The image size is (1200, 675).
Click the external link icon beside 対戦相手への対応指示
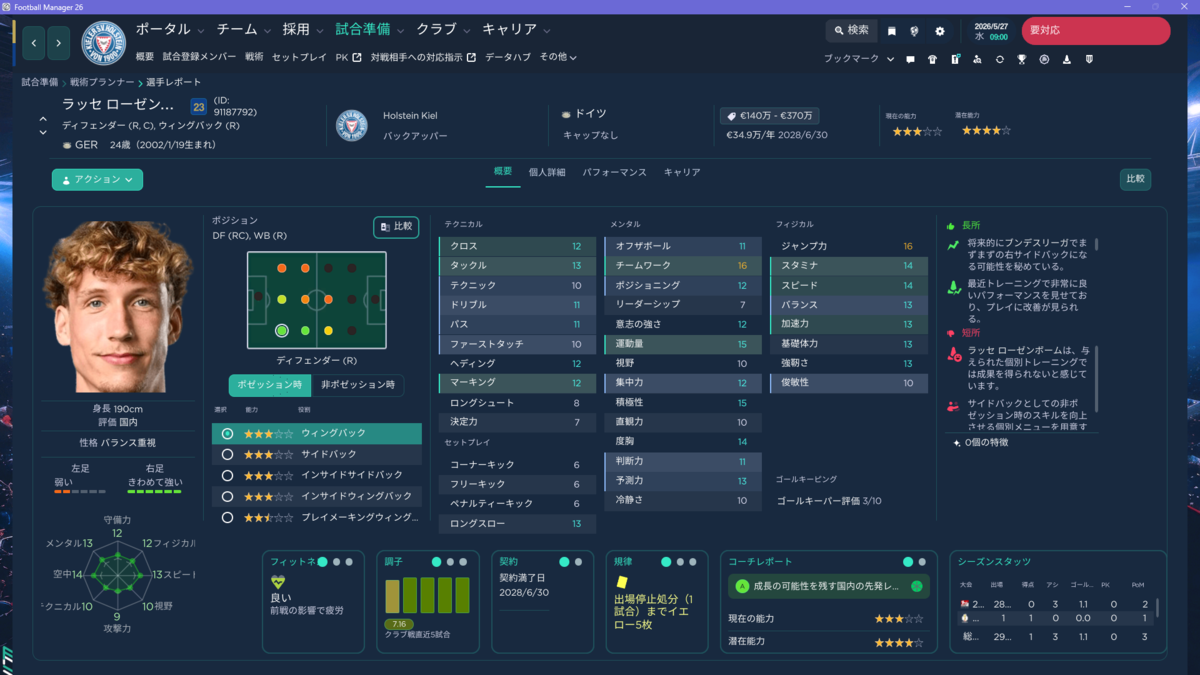click(471, 57)
